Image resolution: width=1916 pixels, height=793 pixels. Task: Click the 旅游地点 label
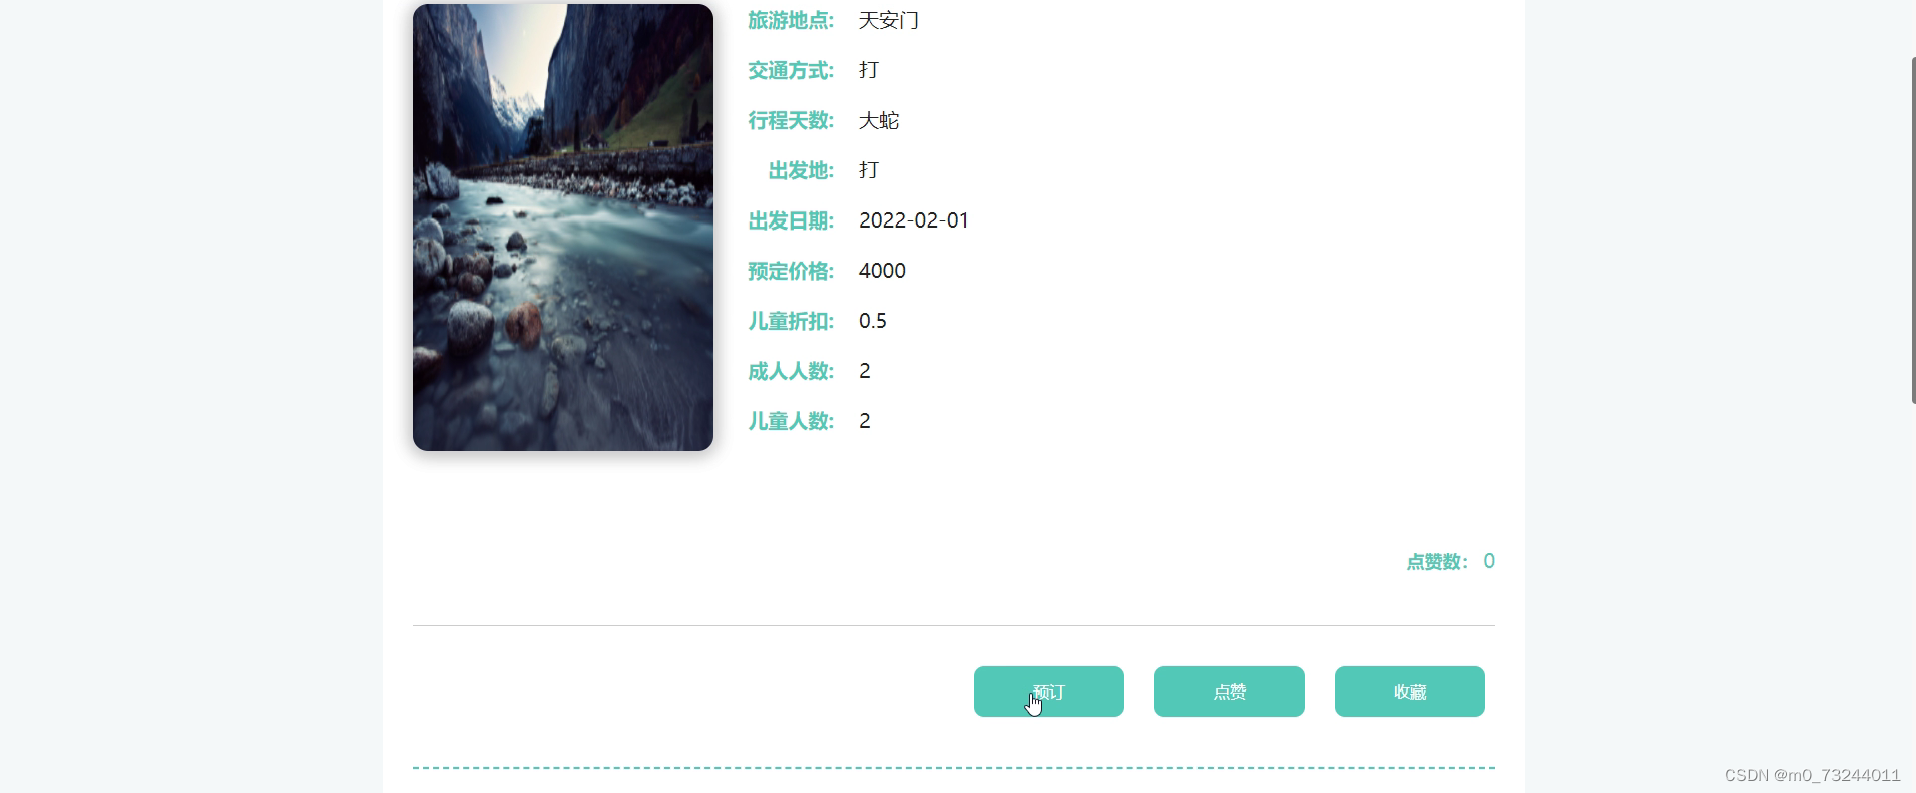click(791, 20)
